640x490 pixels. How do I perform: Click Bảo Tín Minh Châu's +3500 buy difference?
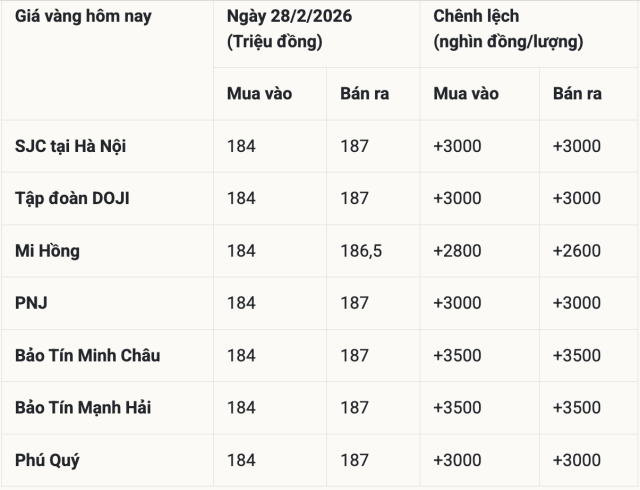[457, 356]
